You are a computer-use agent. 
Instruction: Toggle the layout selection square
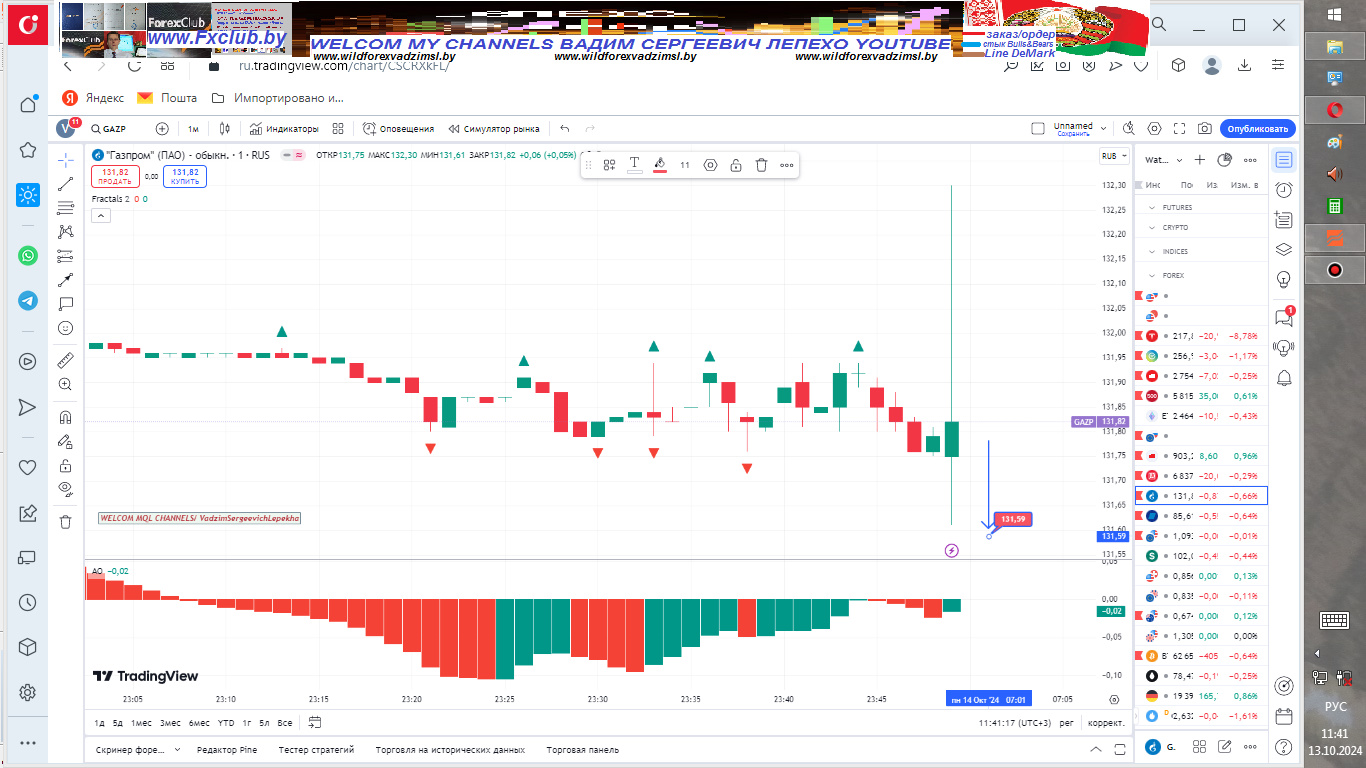tap(1038, 129)
